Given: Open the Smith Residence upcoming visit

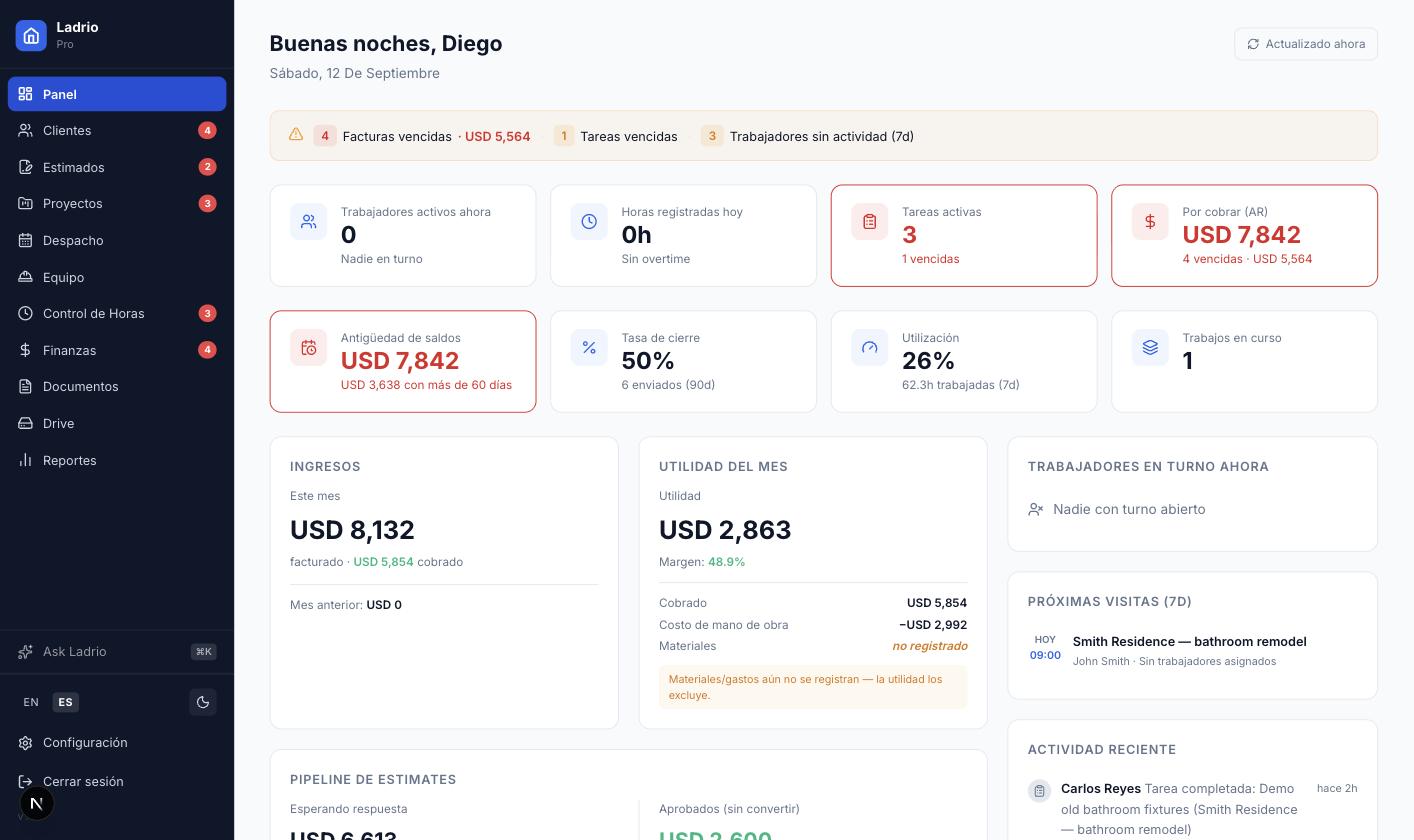Looking at the screenshot, I should click(x=1192, y=650).
